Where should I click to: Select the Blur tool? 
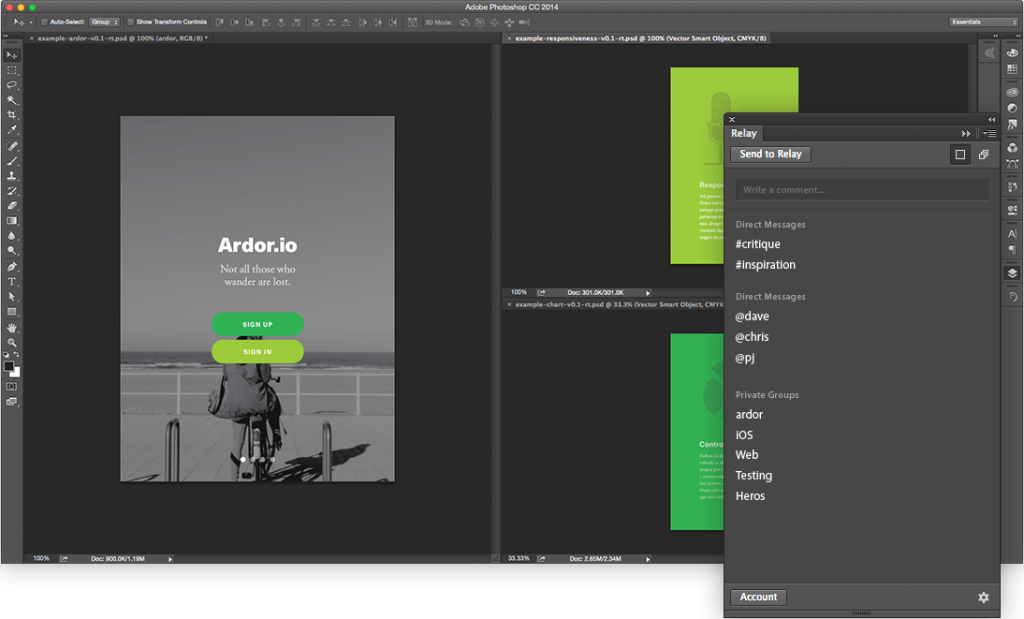[x=12, y=236]
